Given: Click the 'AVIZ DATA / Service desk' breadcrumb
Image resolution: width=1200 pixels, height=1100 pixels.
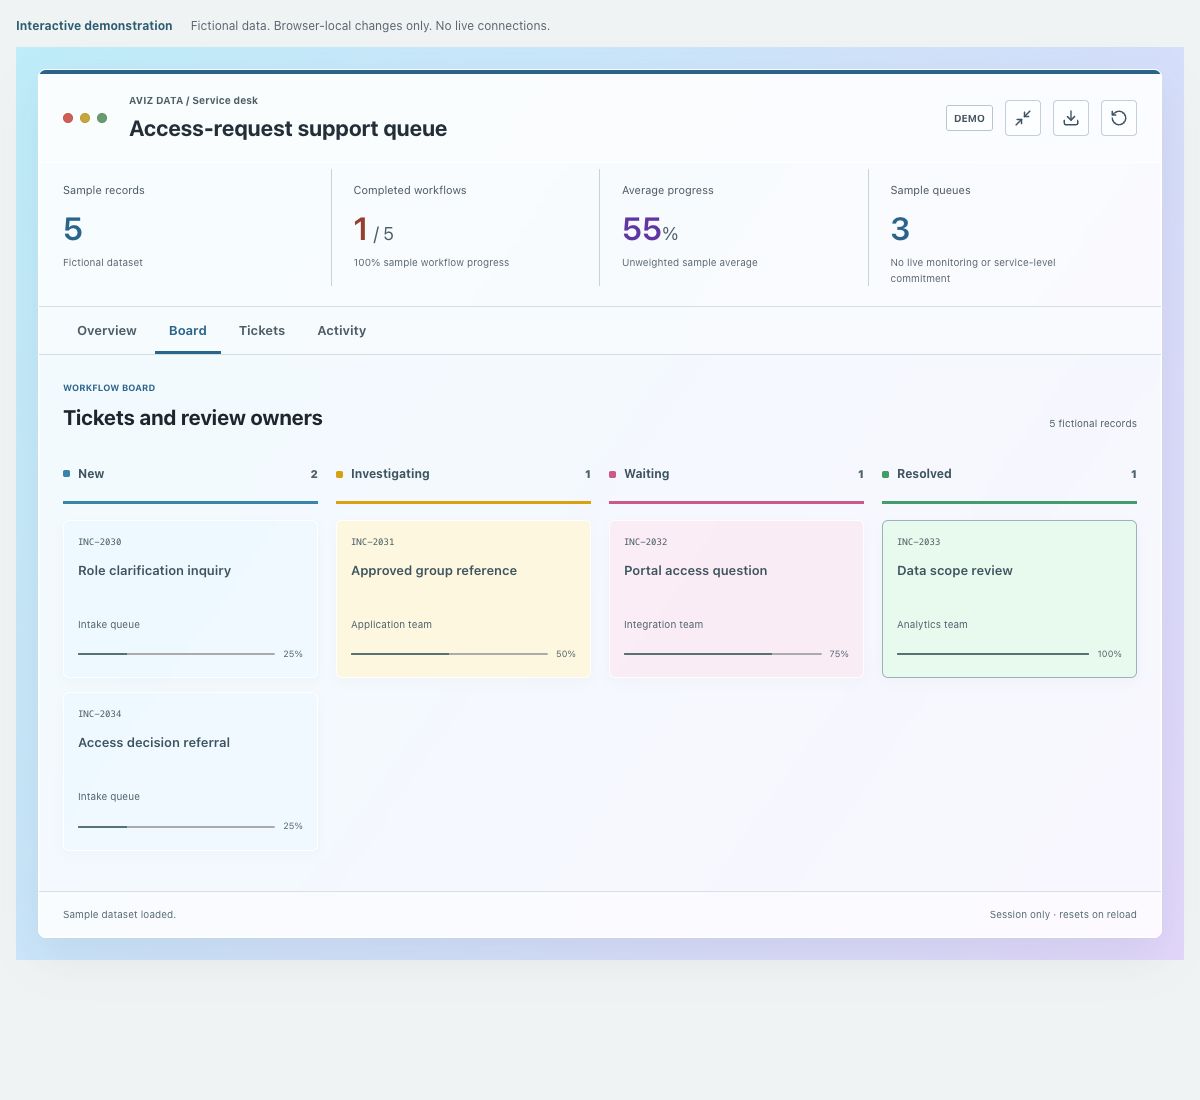Looking at the screenshot, I should (193, 101).
